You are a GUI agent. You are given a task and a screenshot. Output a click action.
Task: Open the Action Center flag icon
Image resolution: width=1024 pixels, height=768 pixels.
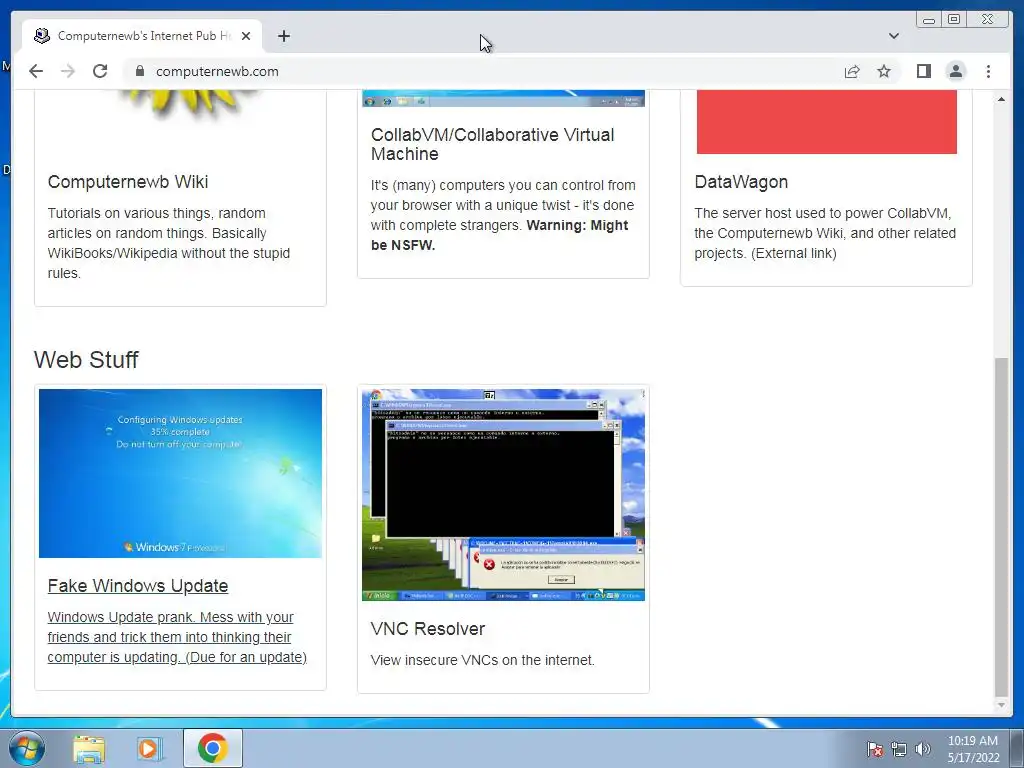pyautogui.click(x=874, y=749)
